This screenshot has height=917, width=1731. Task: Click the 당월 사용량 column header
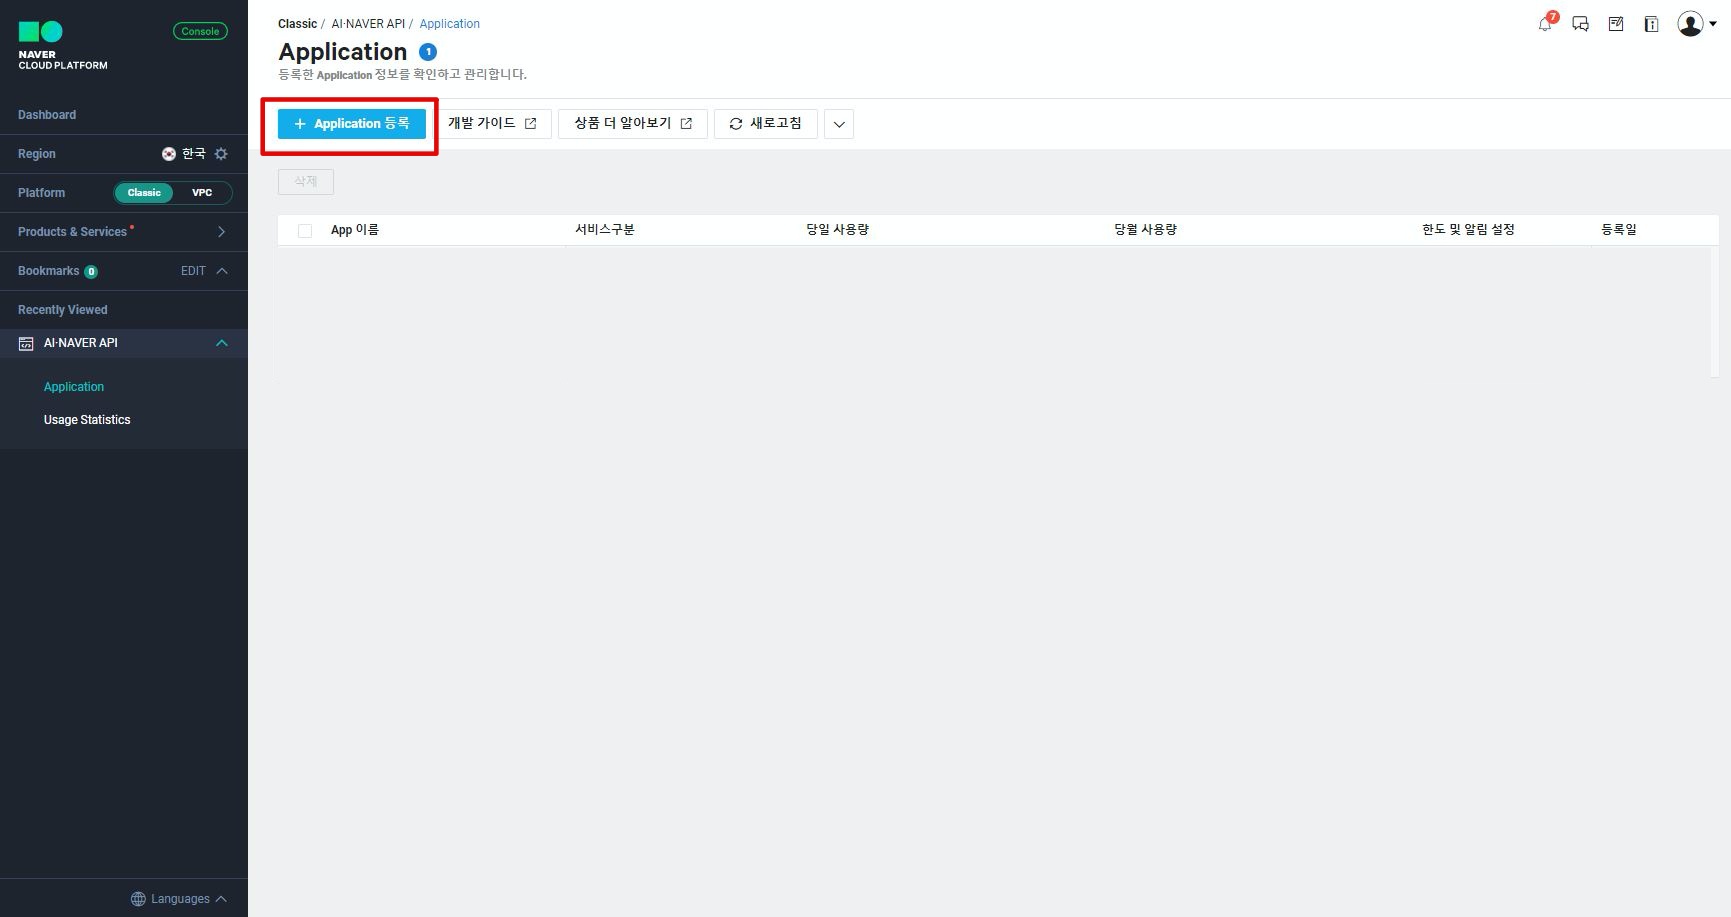(x=1146, y=230)
